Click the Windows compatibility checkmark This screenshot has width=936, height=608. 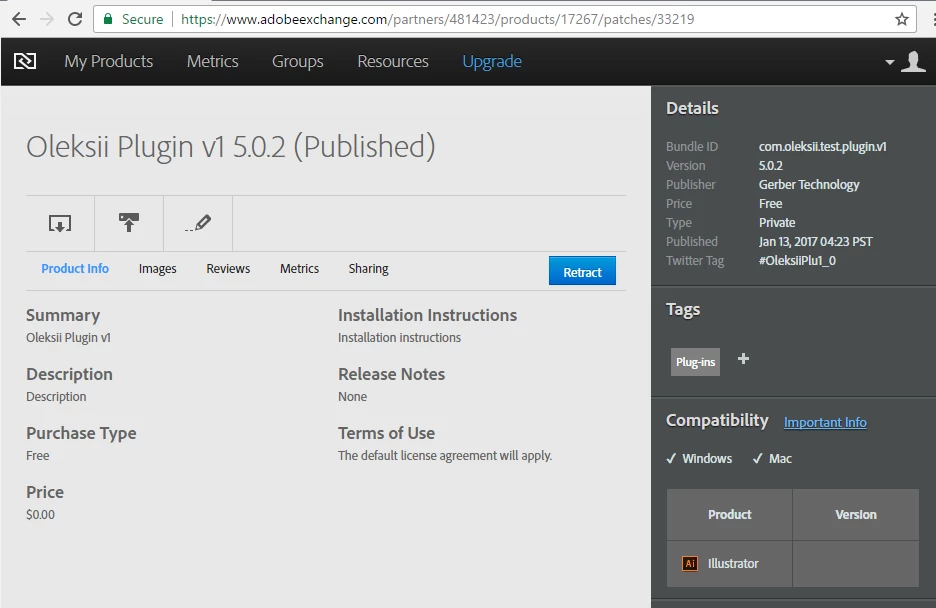(671, 458)
